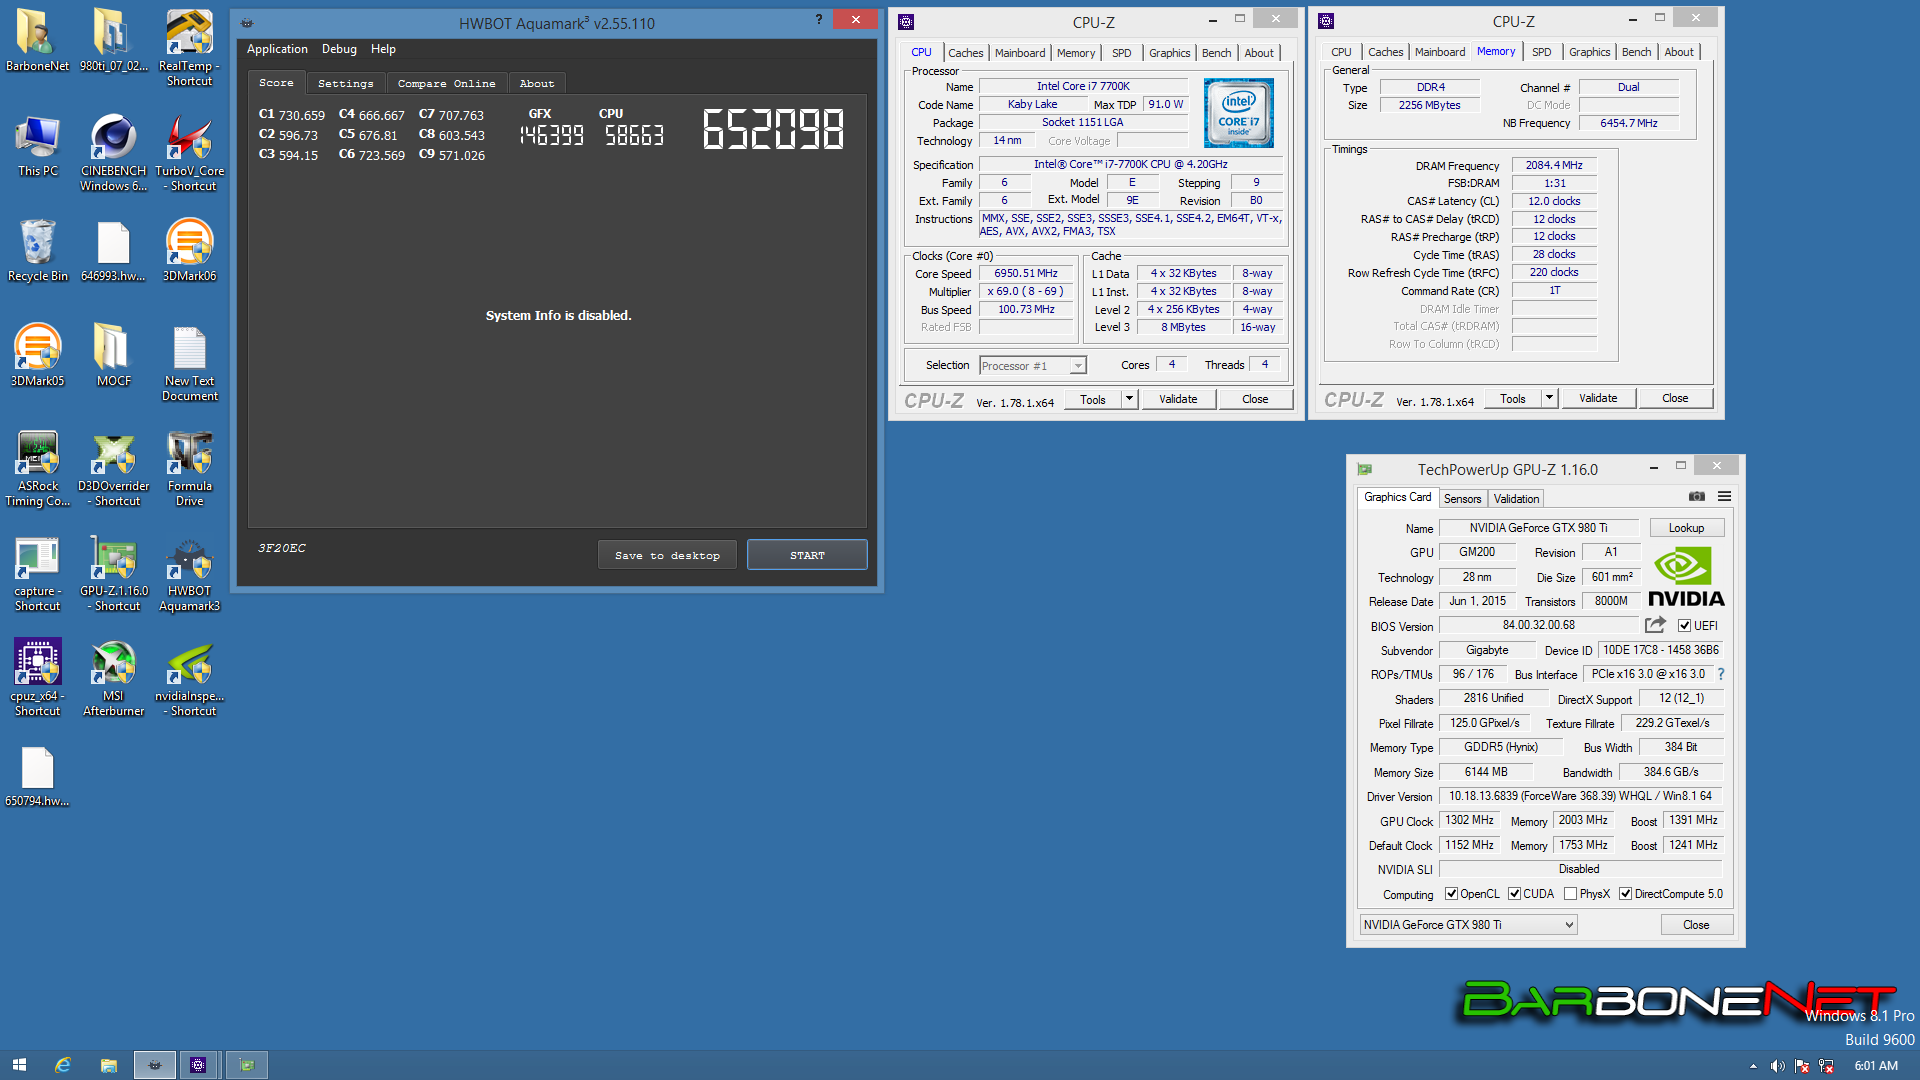Open Mainboard tab in left CPU-Z
1920x1080 pixels.
[x=1020, y=53]
